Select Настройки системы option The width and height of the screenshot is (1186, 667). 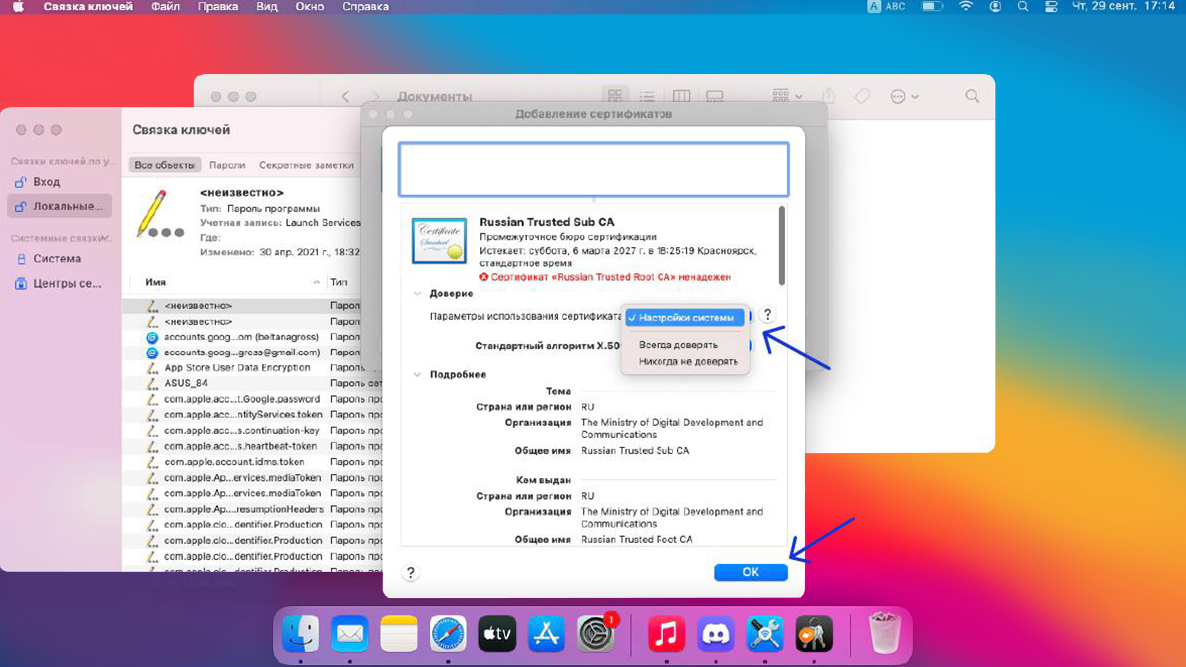coord(685,318)
